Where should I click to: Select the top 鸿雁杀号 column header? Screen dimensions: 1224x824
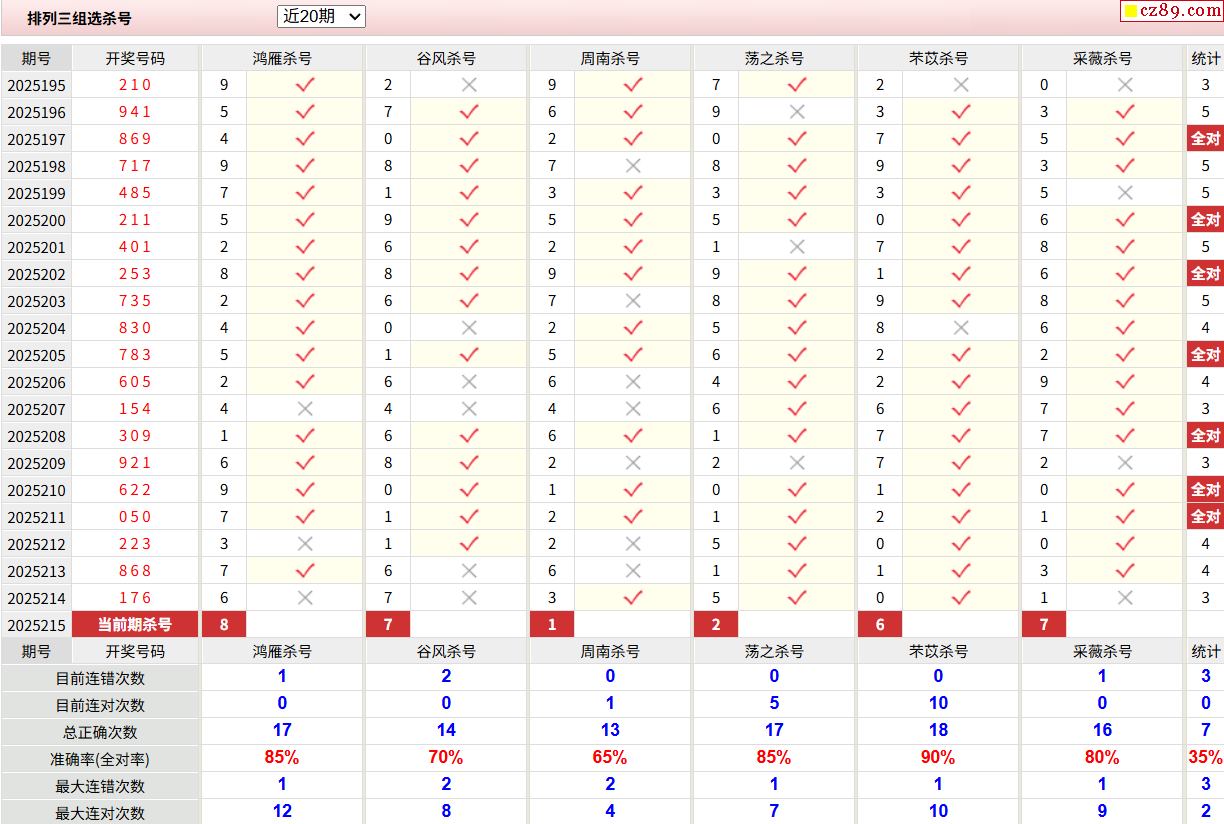click(x=282, y=58)
